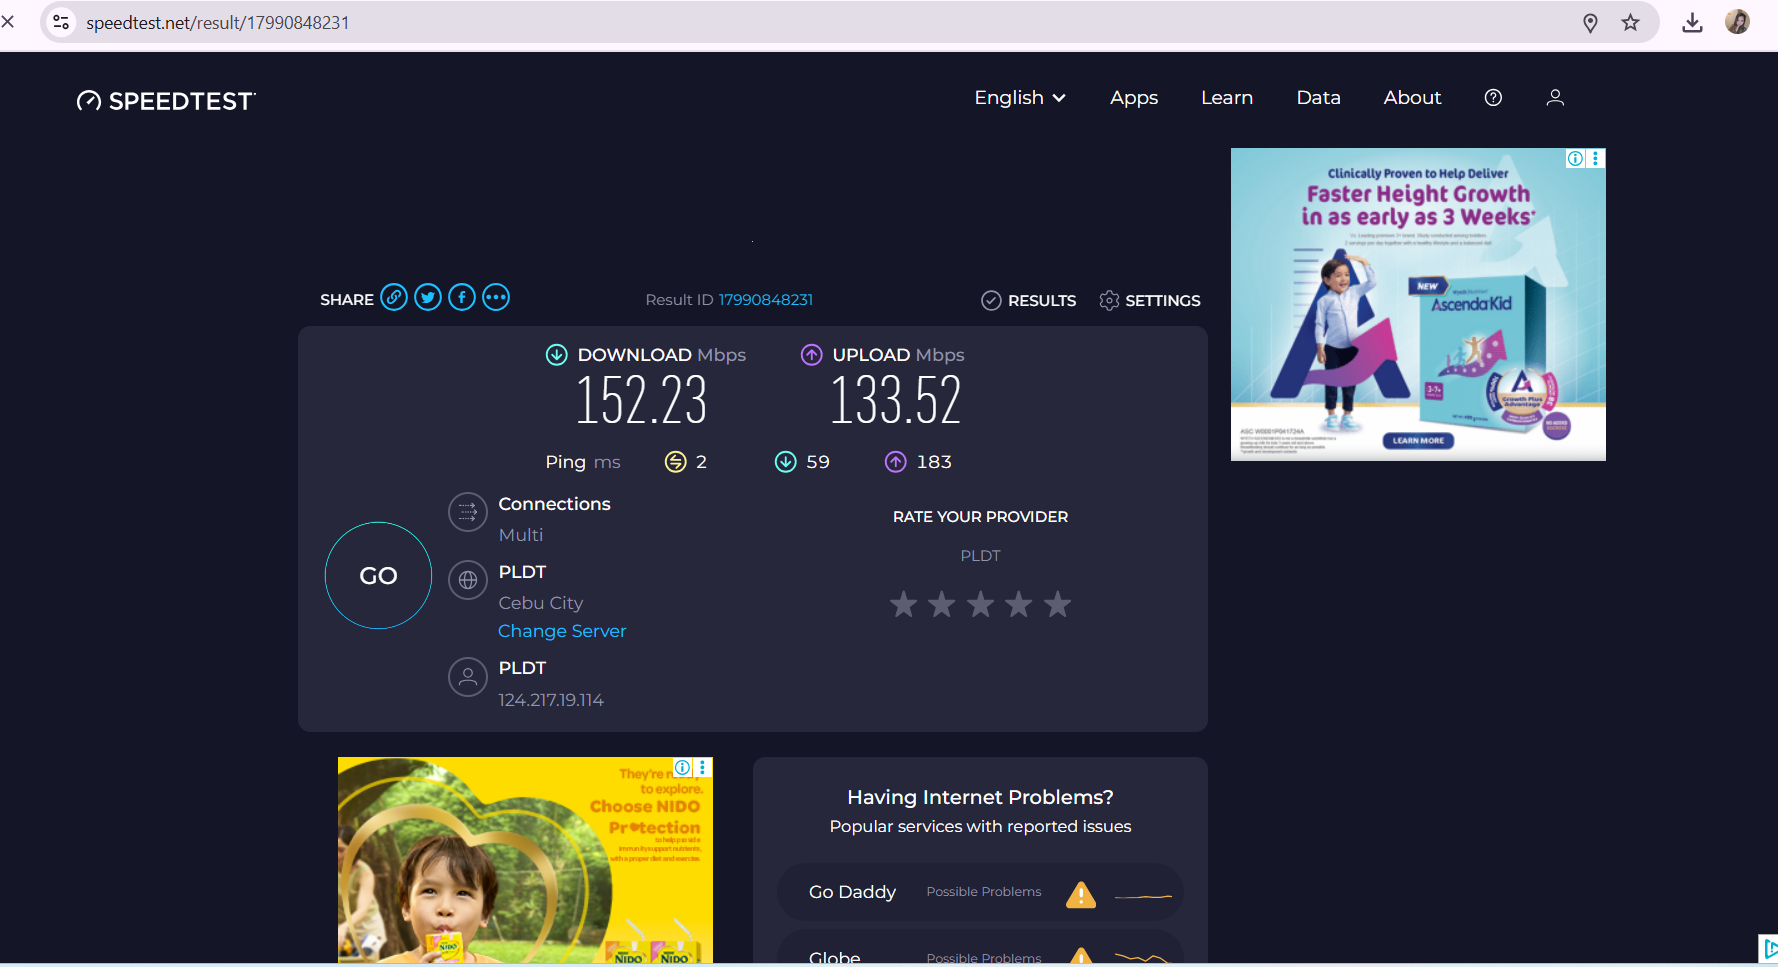Click the upload arrow icon
1778x967 pixels.
pos(812,355)
